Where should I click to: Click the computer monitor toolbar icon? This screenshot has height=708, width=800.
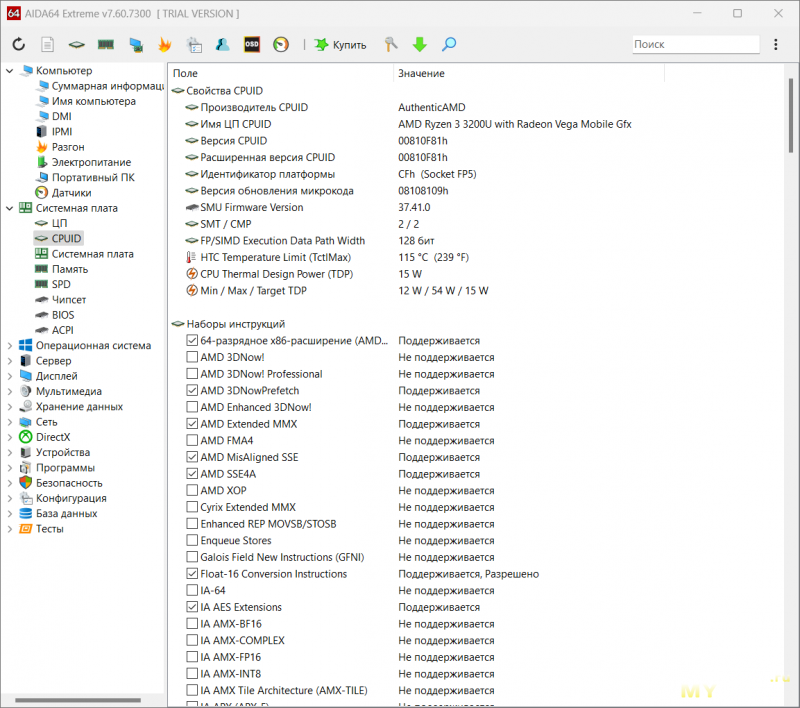(x=136, y=45)
